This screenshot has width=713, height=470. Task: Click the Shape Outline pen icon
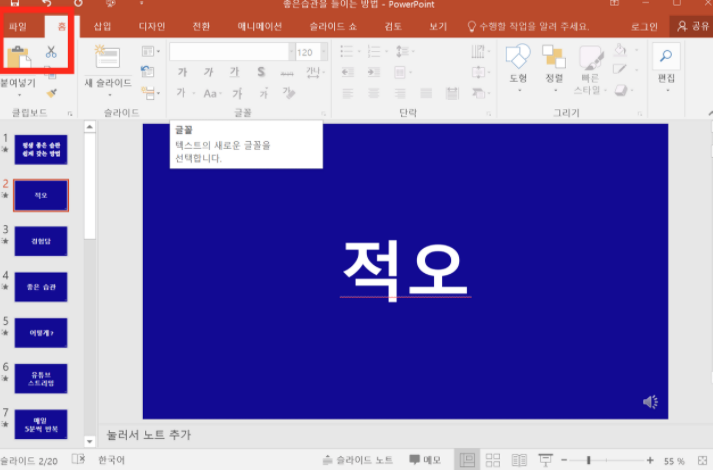pos(620,69)
